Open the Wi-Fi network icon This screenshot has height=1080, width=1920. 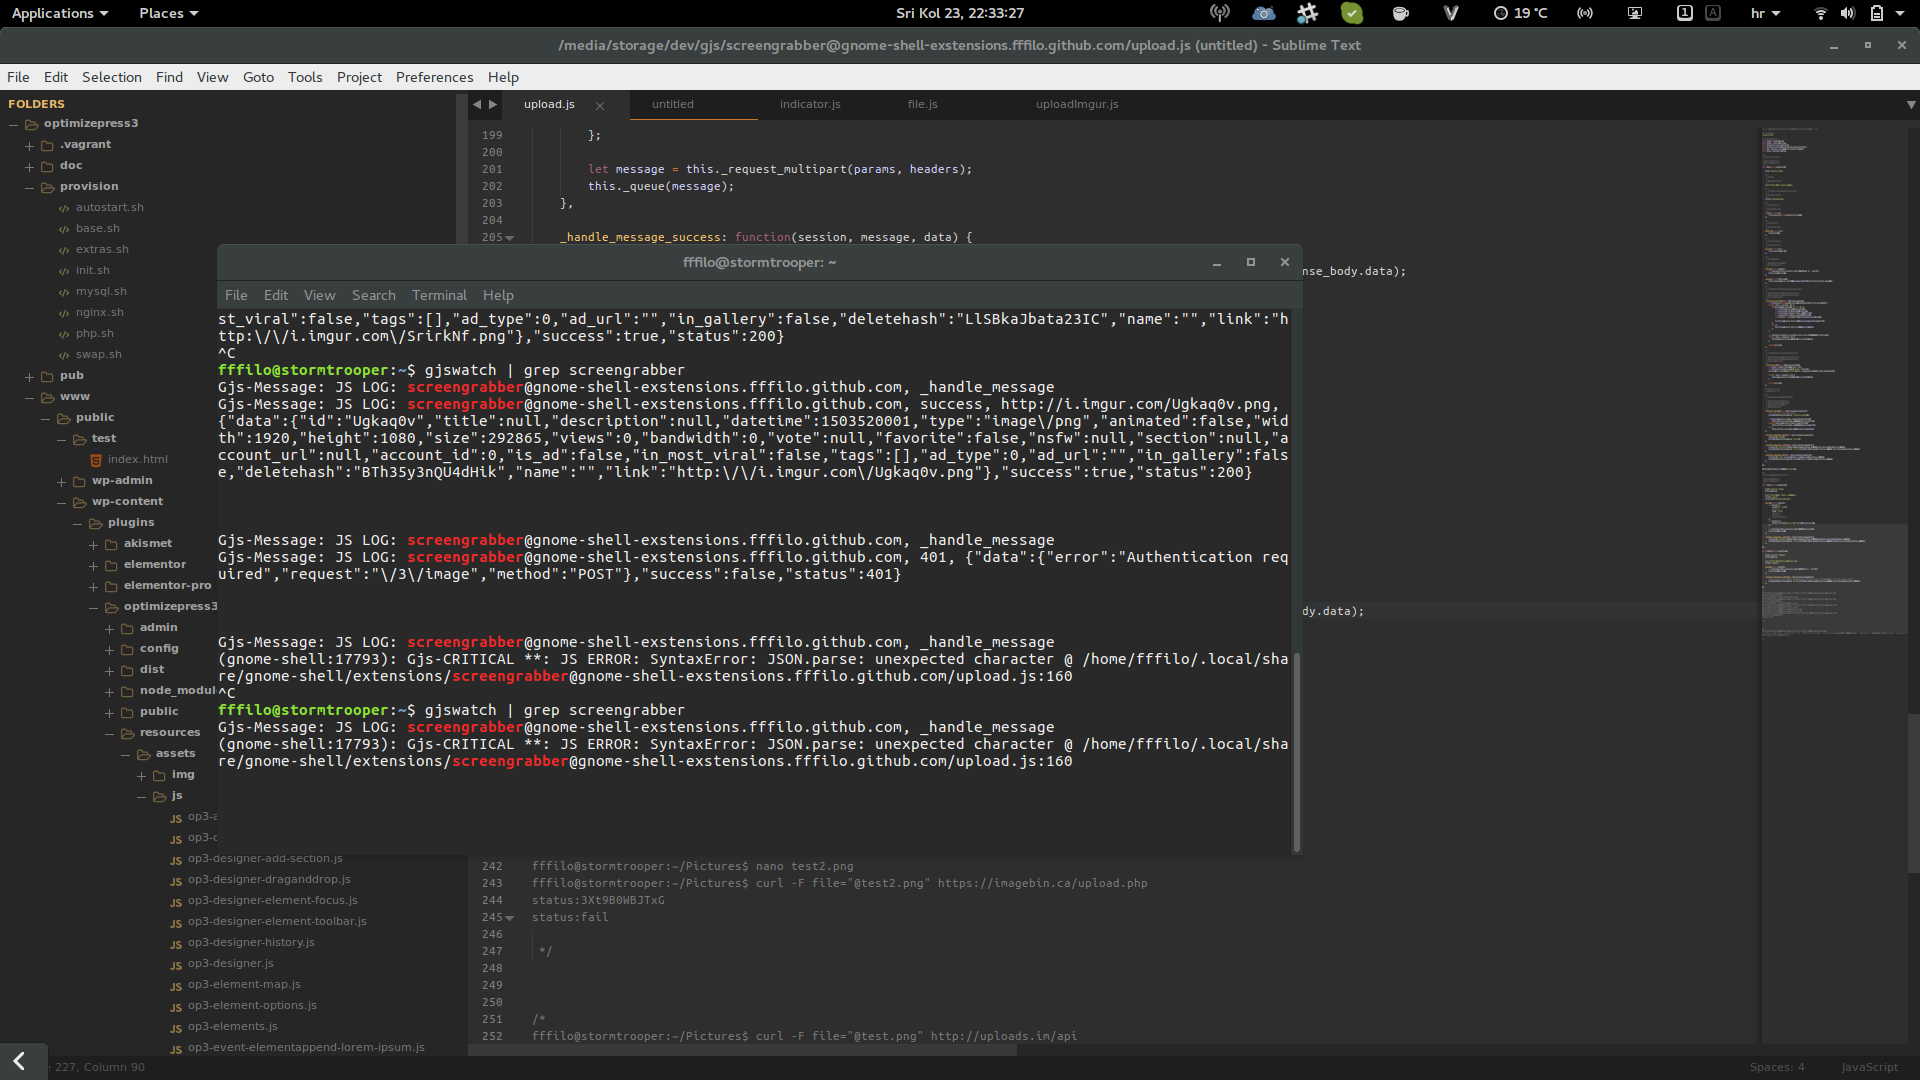(x=1820, y=13)
